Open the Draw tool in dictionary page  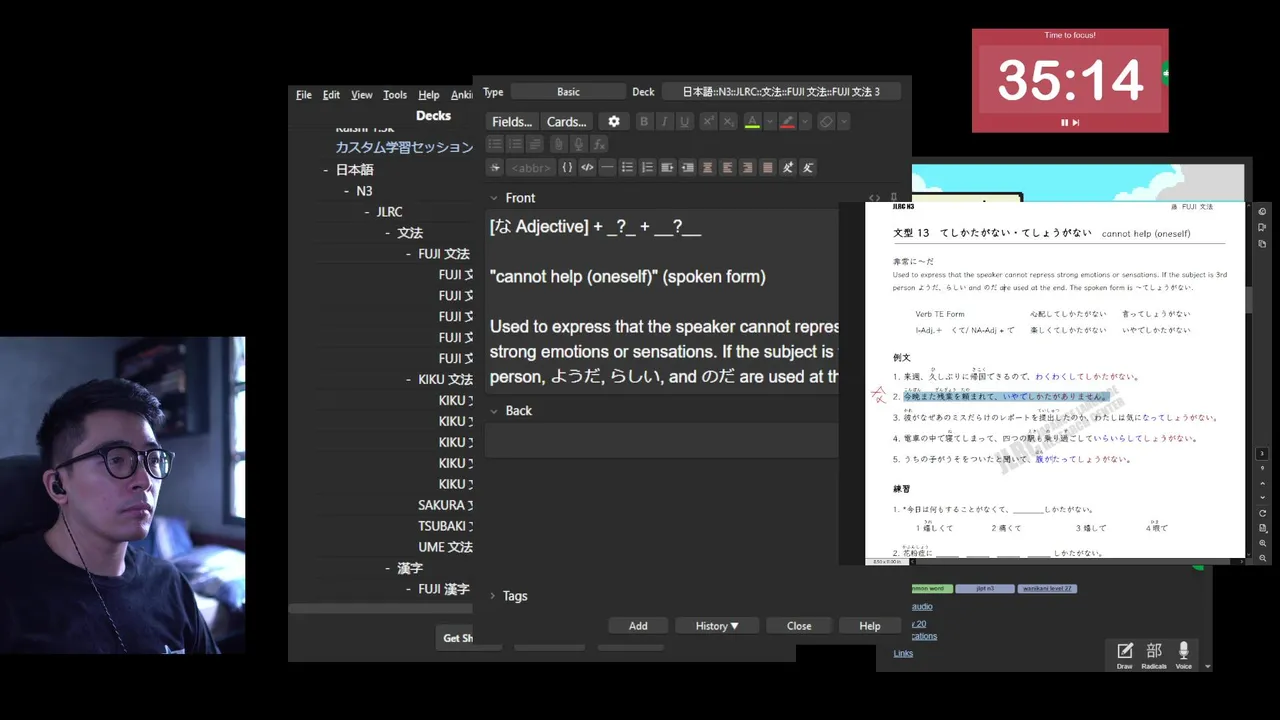click(1125, 655)
